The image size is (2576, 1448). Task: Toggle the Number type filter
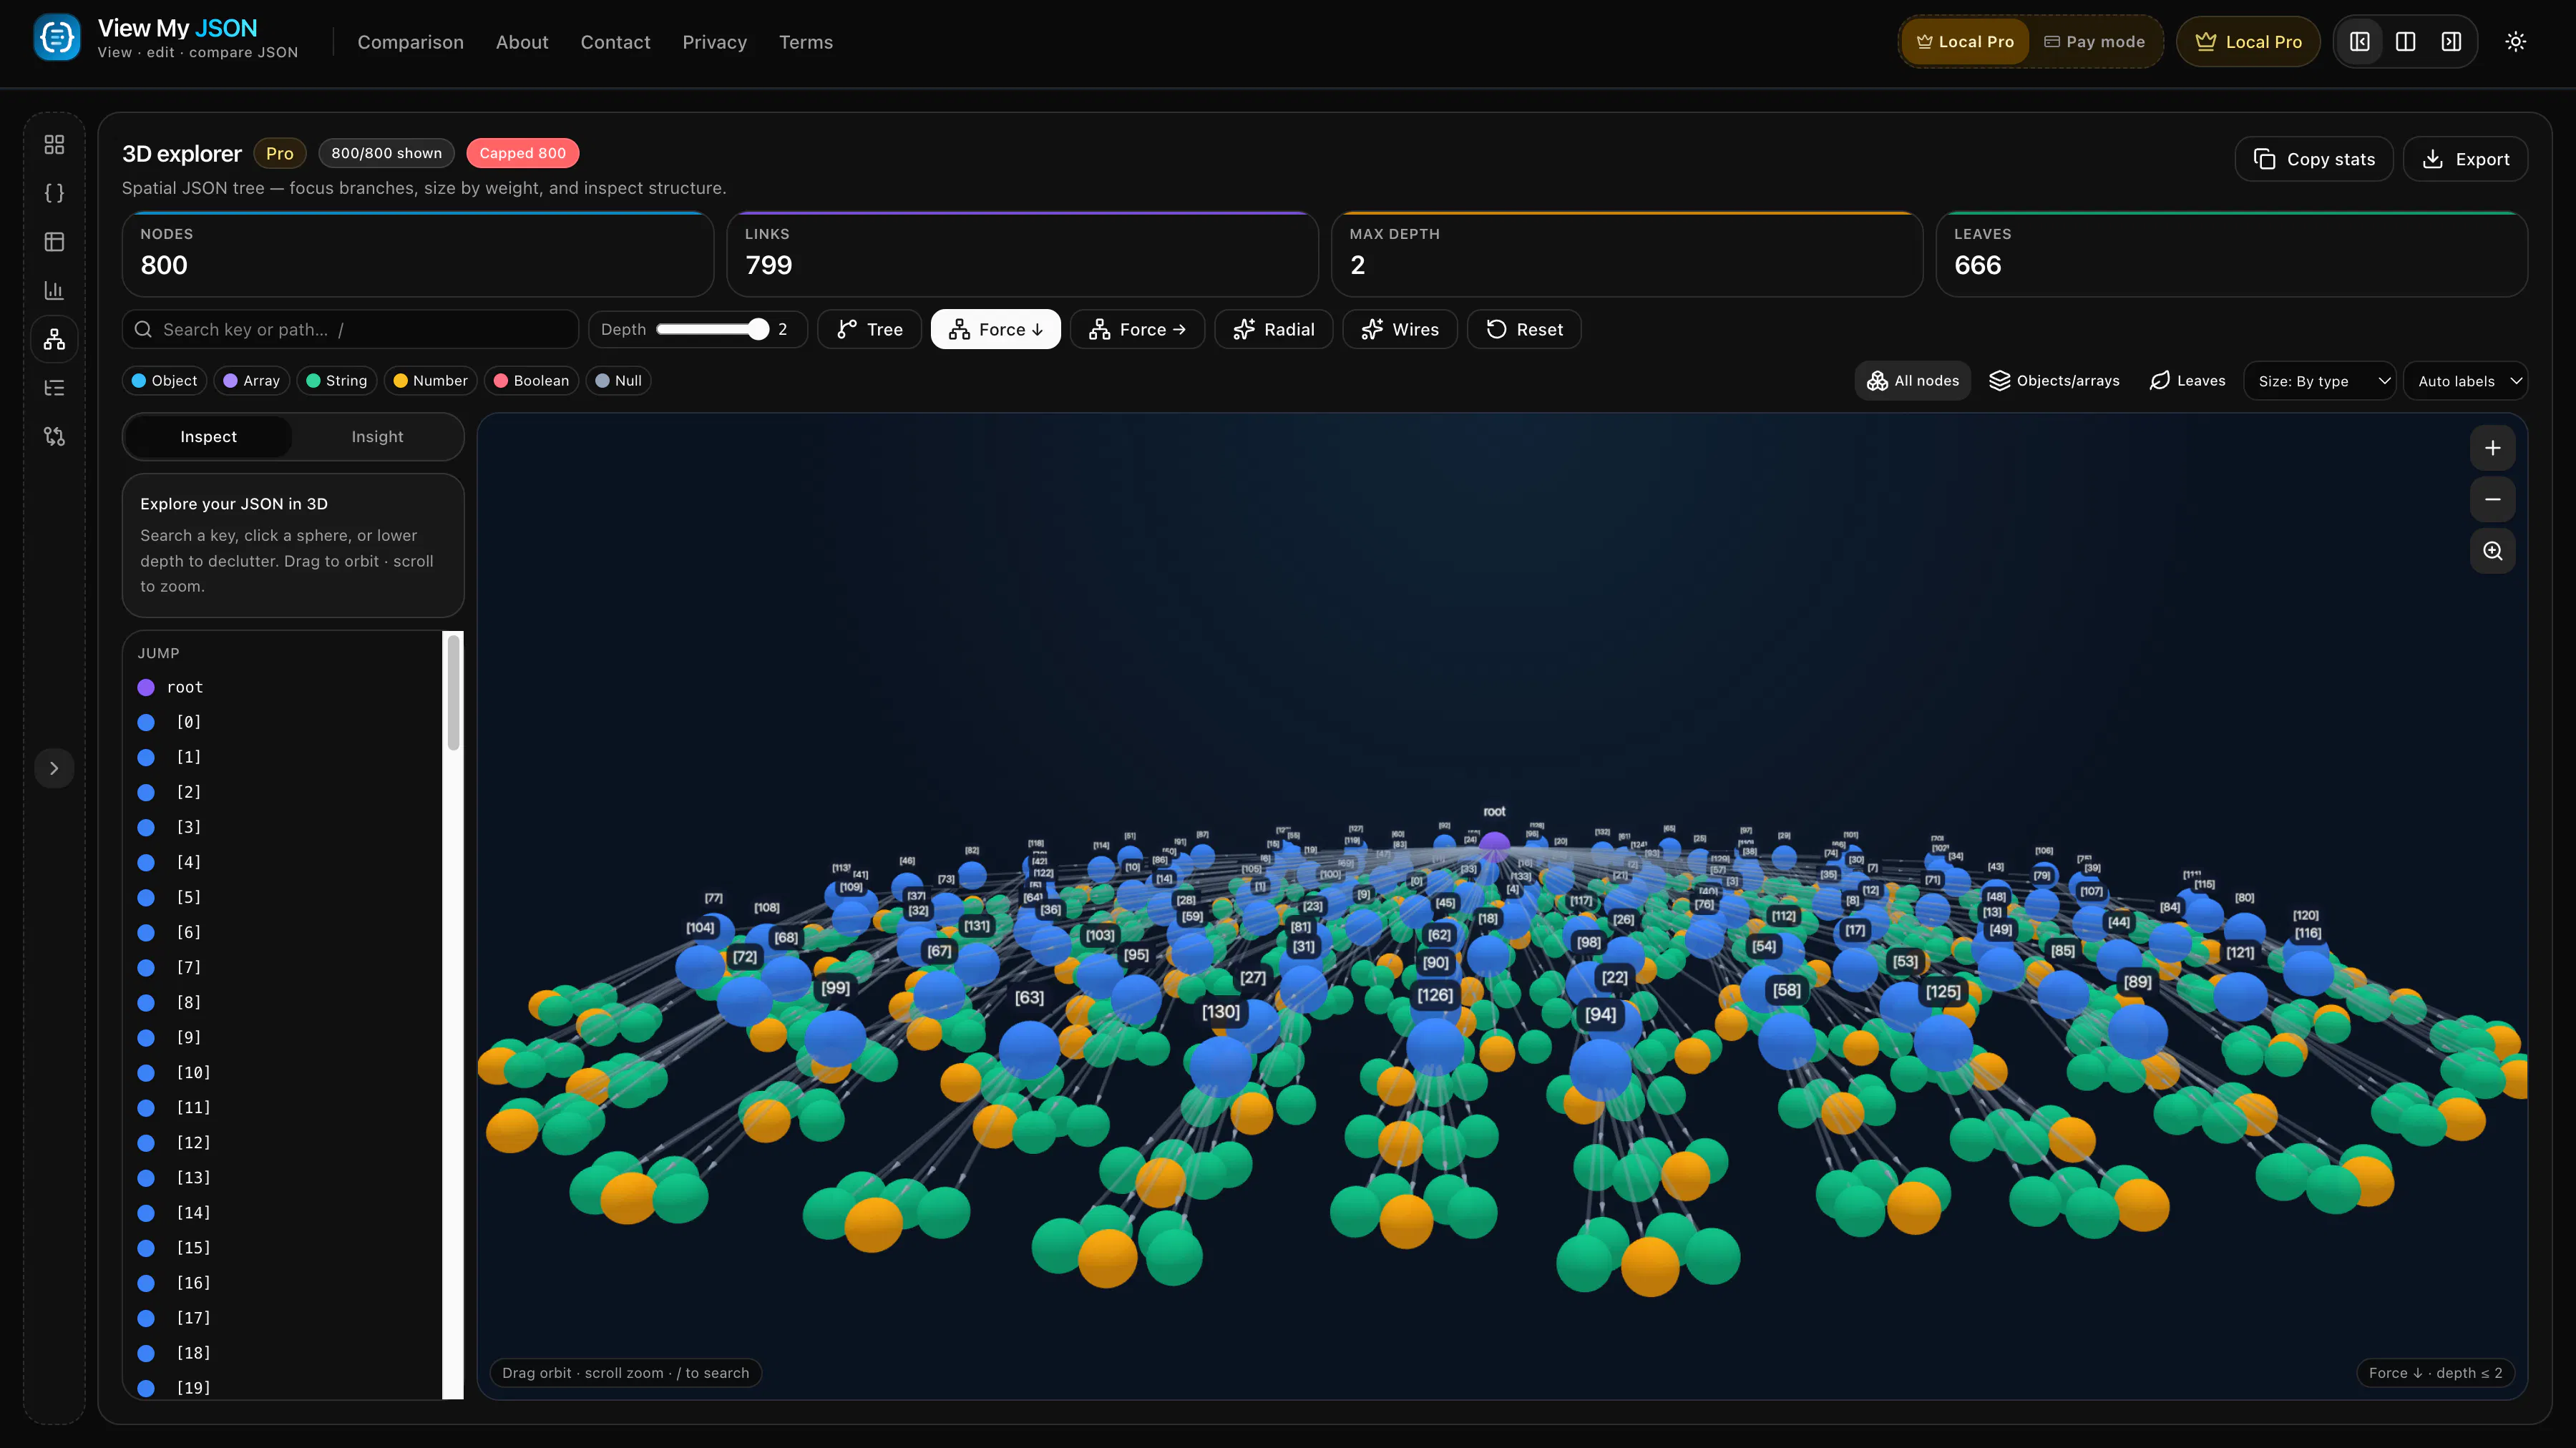[430, 381]
